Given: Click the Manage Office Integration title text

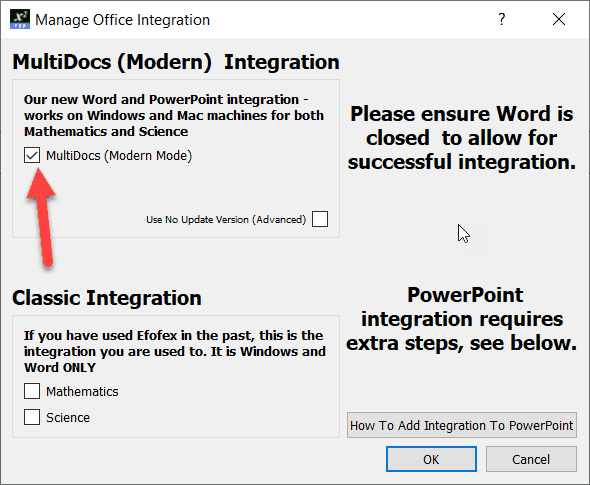Looking at the screenshot, I should coord(123,20).
